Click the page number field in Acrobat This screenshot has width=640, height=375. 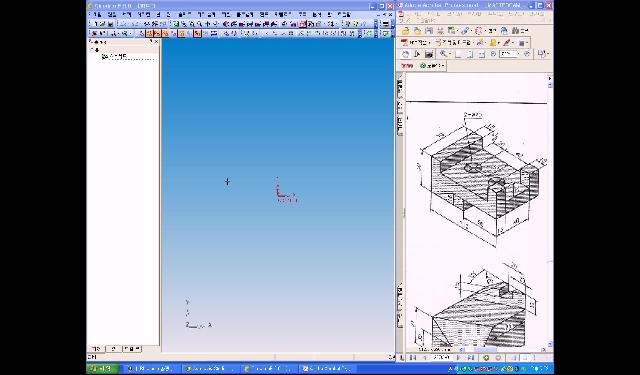[442, 357]
